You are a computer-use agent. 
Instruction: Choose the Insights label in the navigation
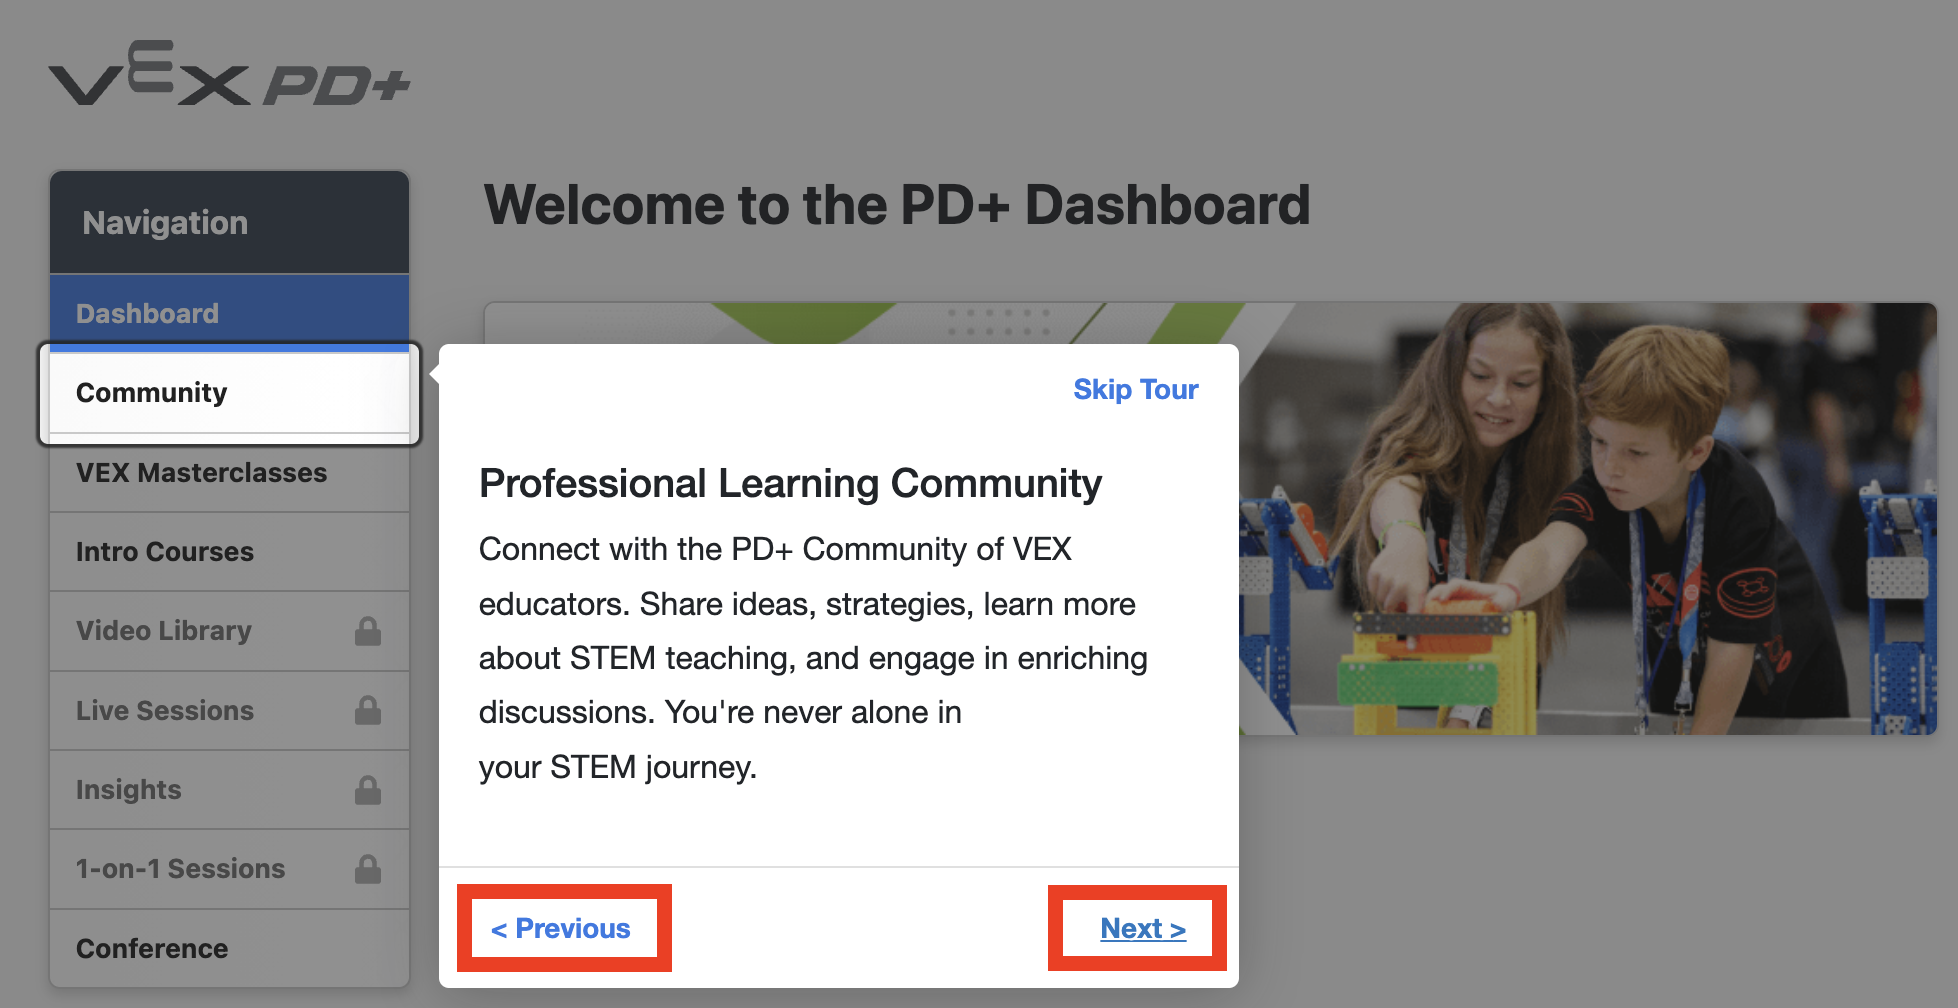pos(129,790)
